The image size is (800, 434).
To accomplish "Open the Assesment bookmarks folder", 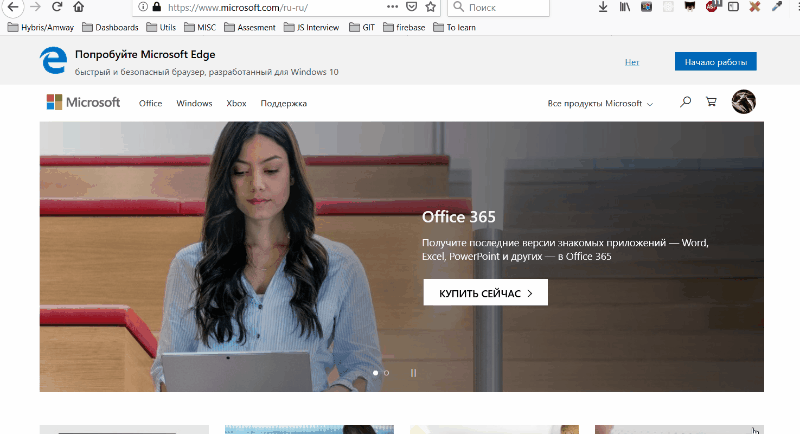I will (249, 28).
